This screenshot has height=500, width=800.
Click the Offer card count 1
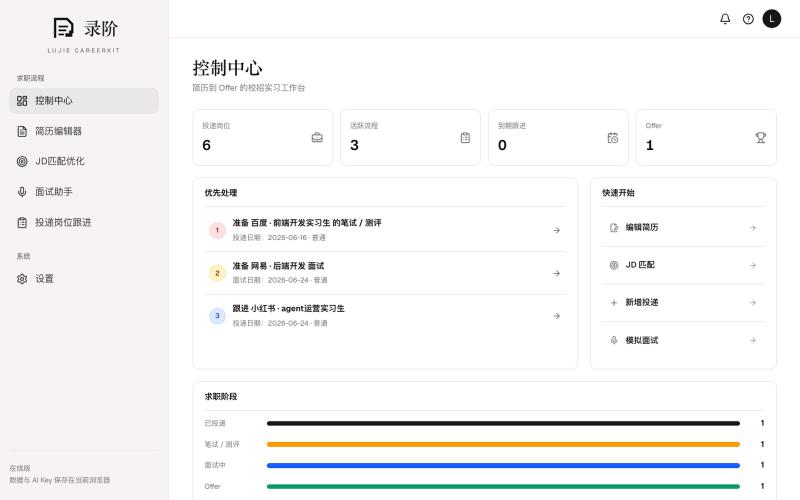point(649,145)
